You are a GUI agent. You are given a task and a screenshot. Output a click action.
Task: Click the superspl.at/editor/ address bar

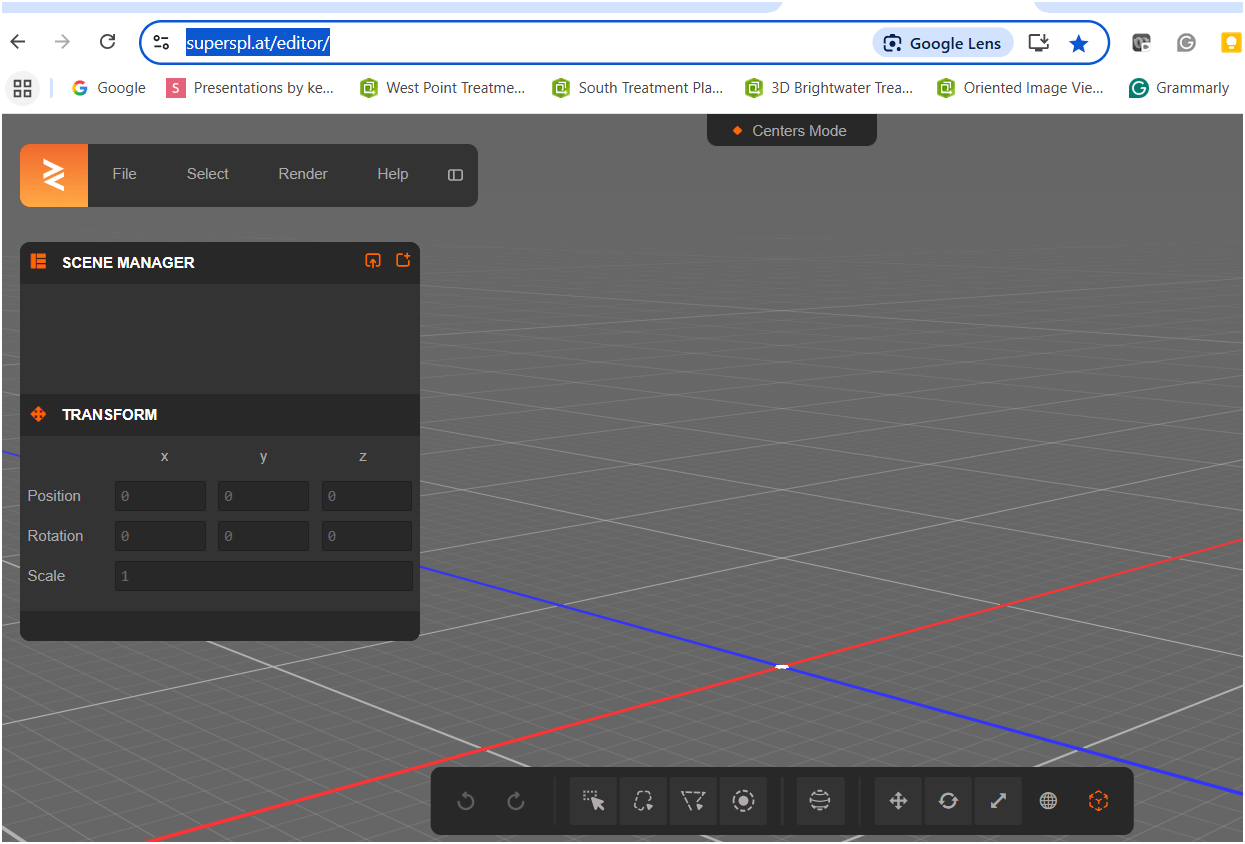click(258, 43)
